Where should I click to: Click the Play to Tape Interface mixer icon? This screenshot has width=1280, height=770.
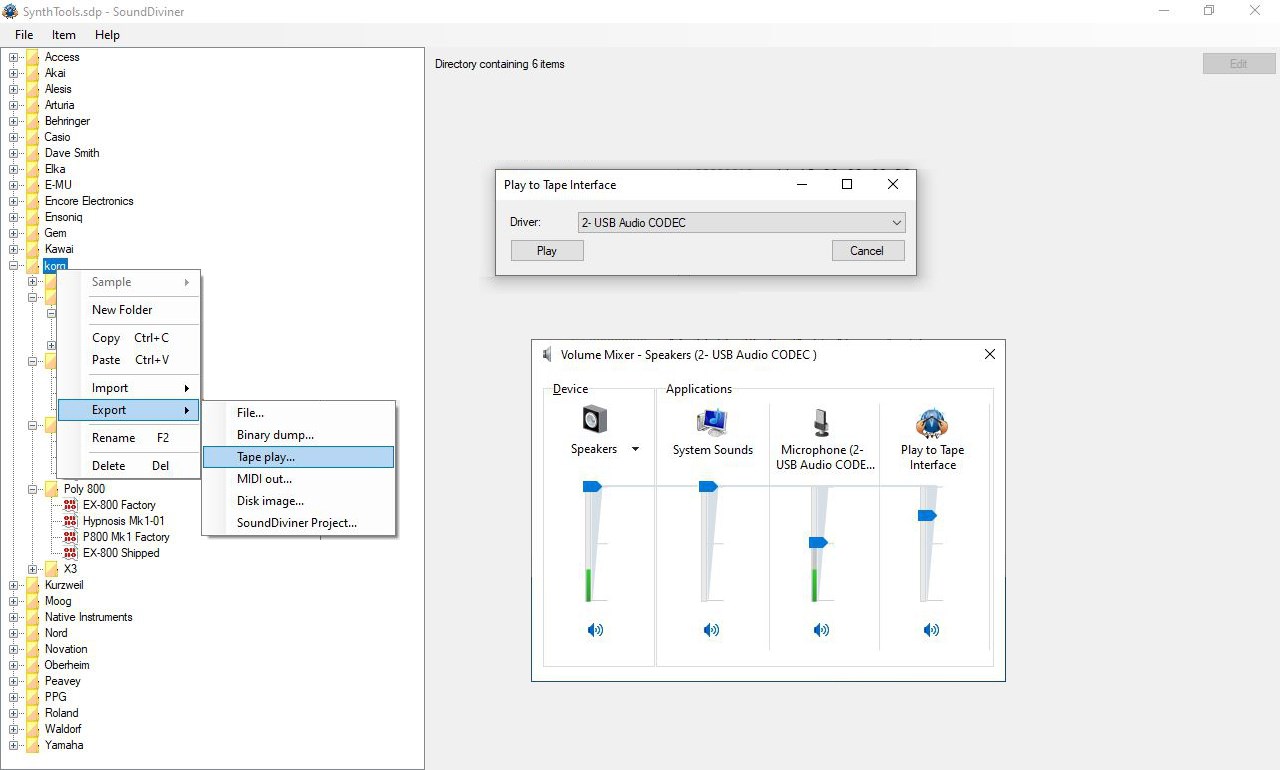point(931,423)
